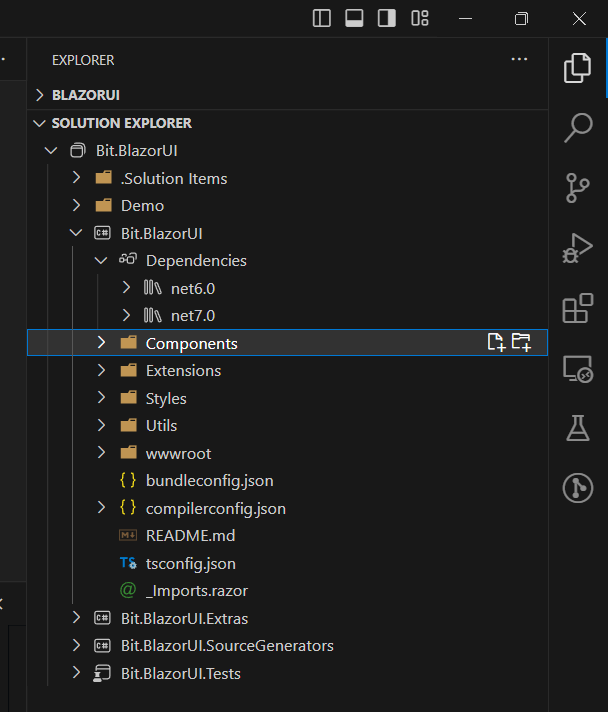Screen dimensions: 608x712
Task: Open the Search view in activity bar
Action: pos(578,128)
